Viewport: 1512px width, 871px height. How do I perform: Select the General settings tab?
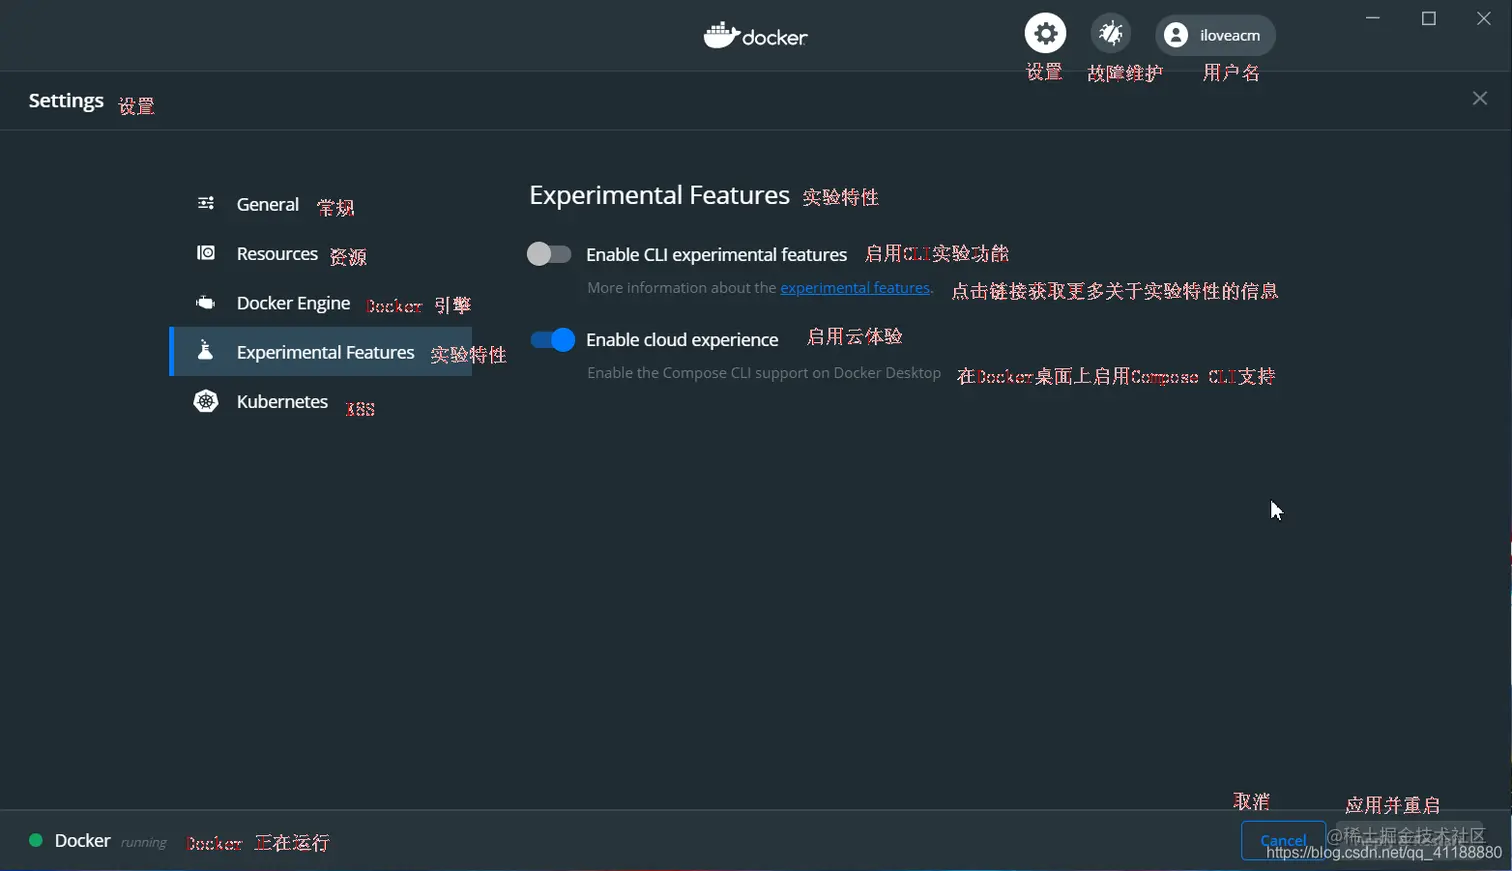click(x=320, y=204)
